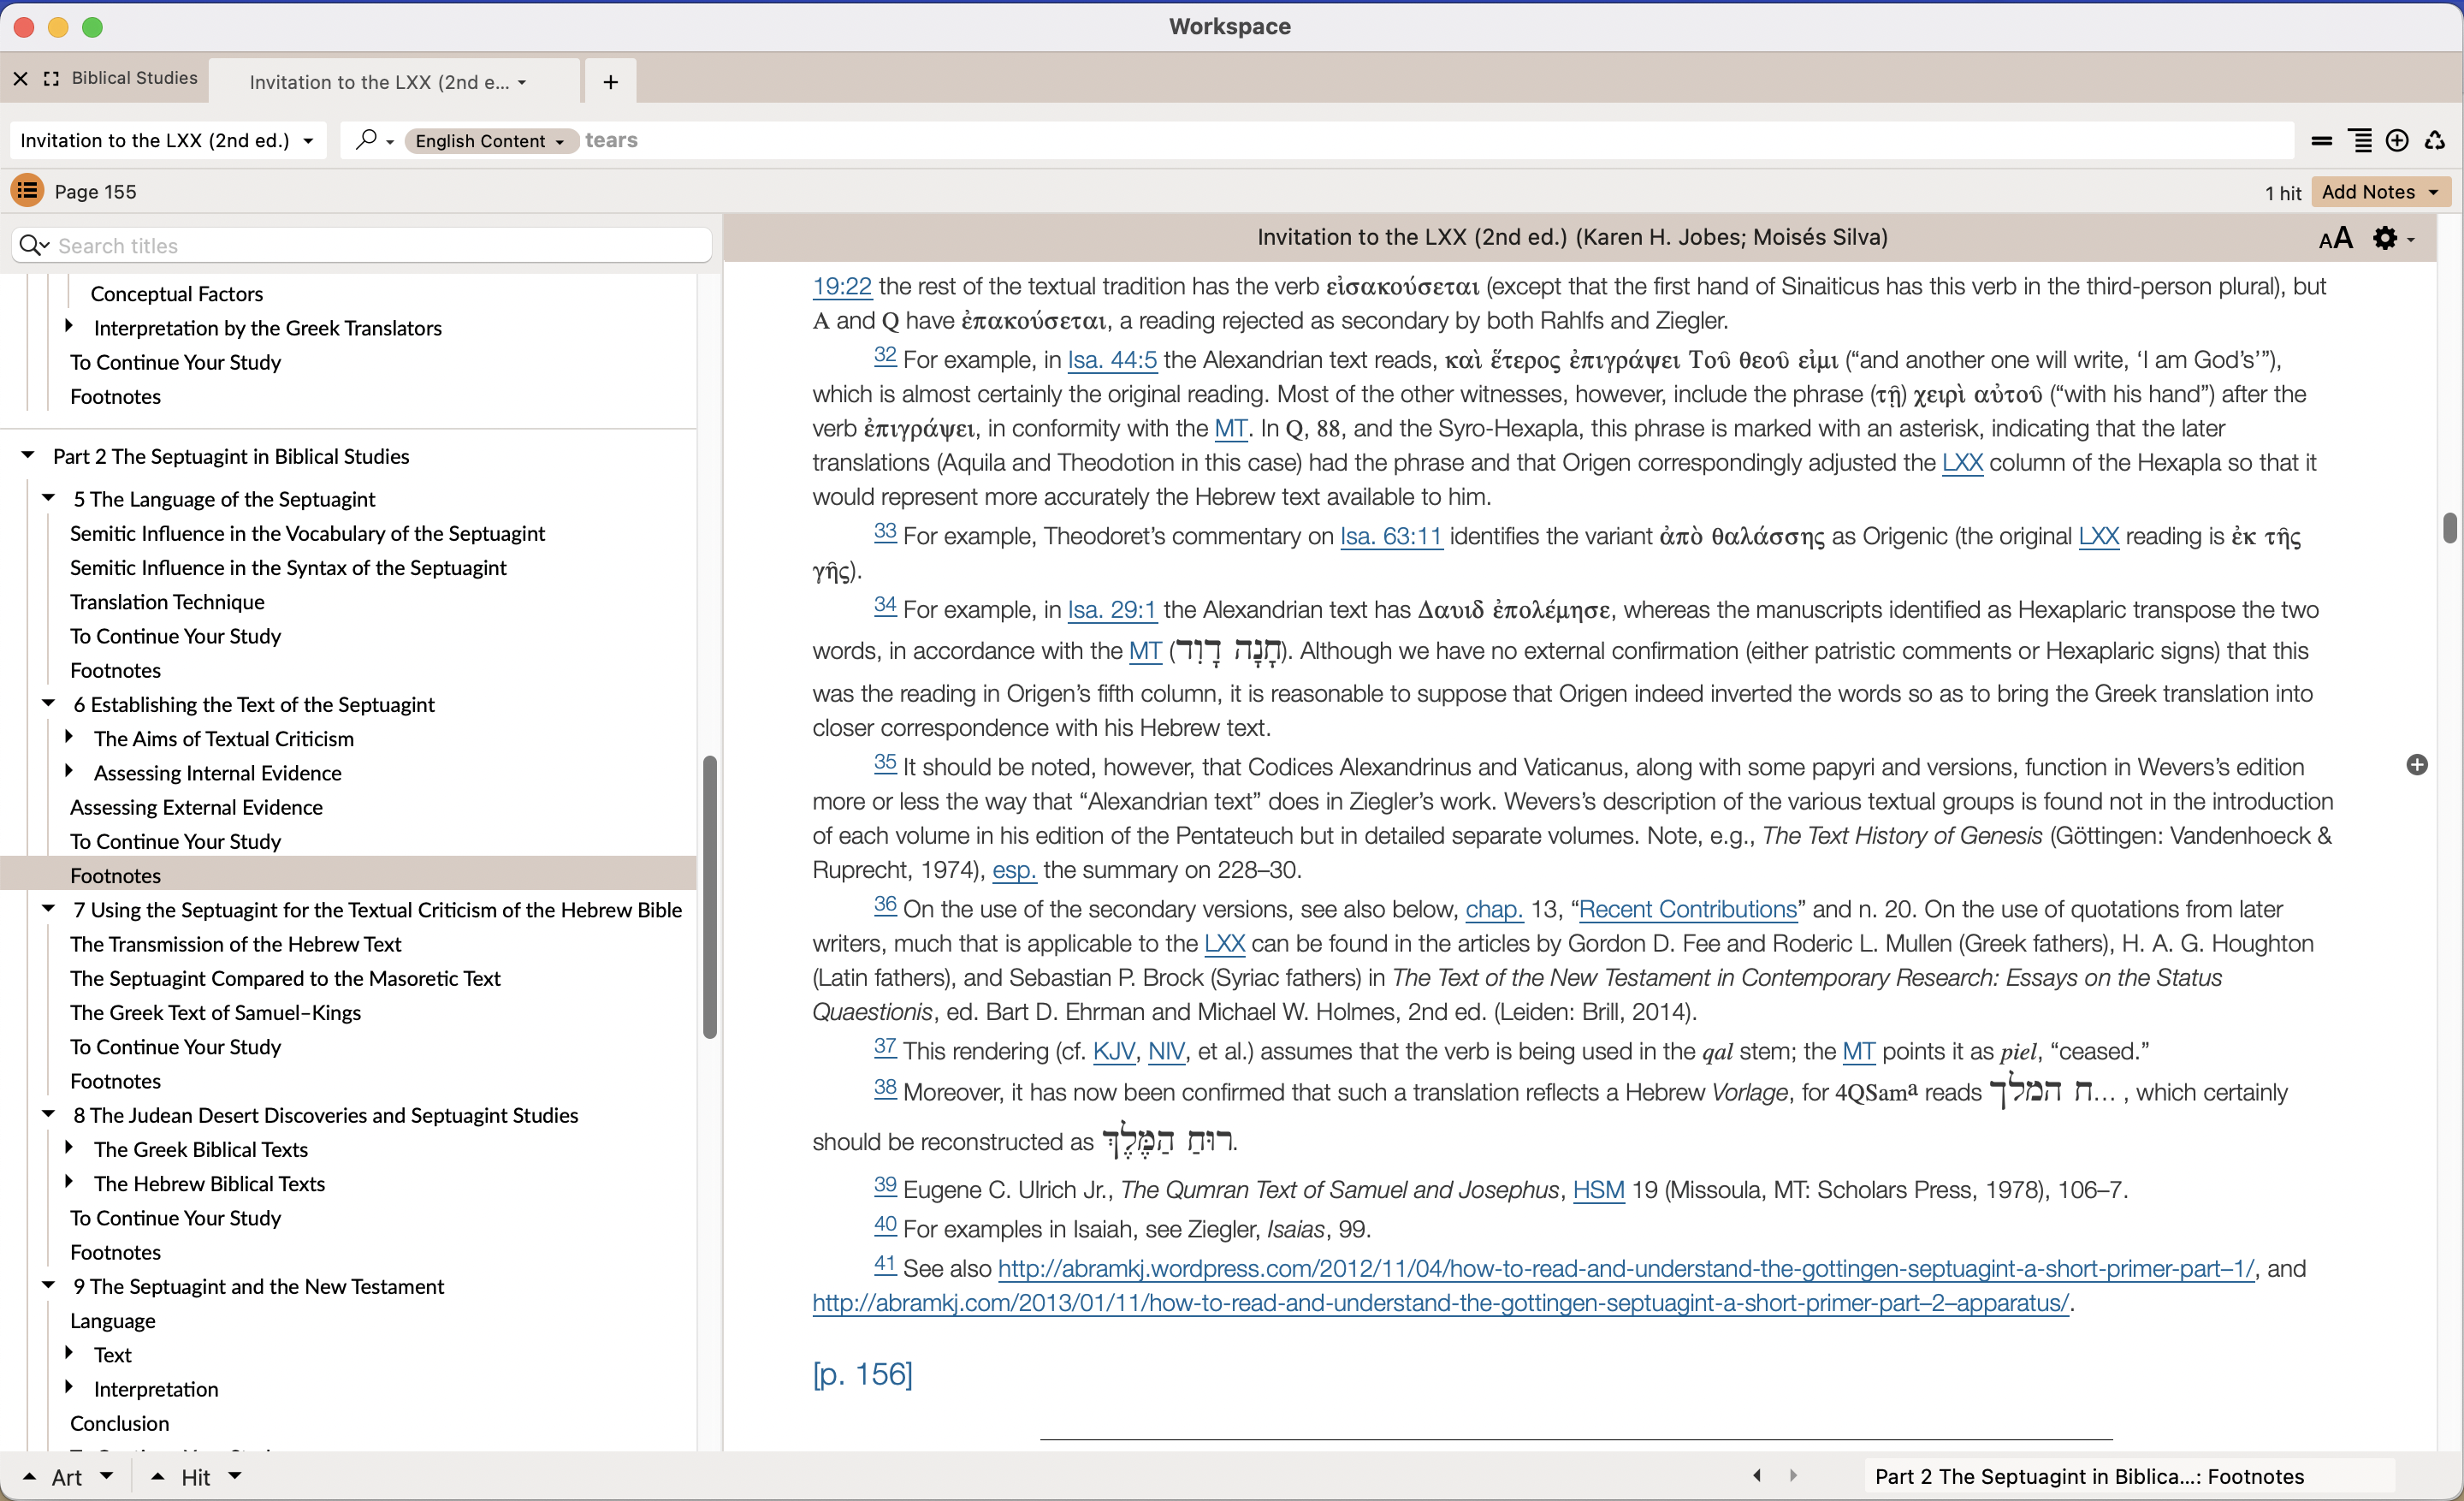The height and width of the screenshot is (1501, 2464).
Task: Click the recycle icon in the search bar
Action: click(x=2435, y=141)
